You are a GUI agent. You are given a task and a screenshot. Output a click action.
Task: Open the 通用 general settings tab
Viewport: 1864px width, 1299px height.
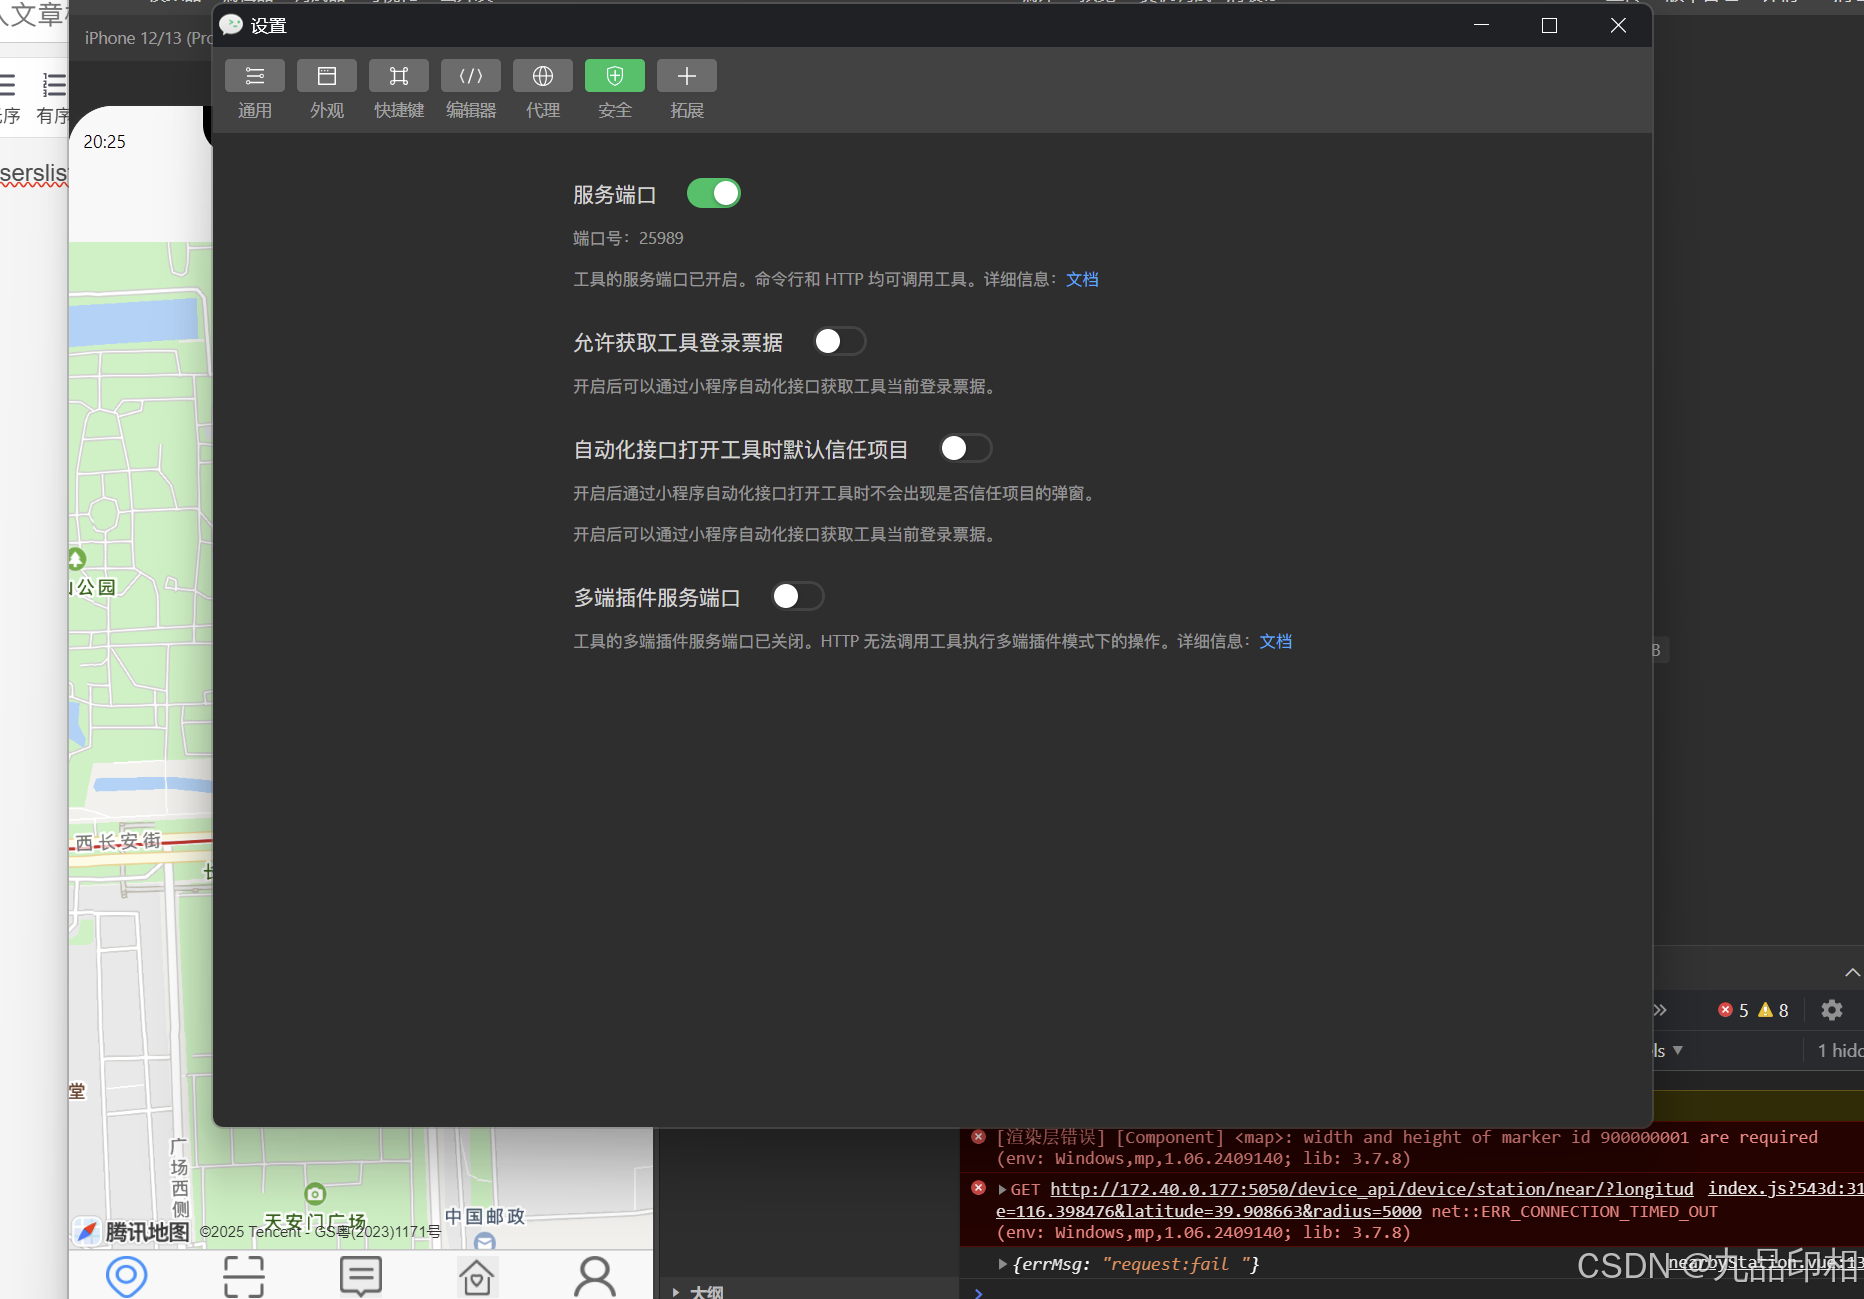click(255, 90)
